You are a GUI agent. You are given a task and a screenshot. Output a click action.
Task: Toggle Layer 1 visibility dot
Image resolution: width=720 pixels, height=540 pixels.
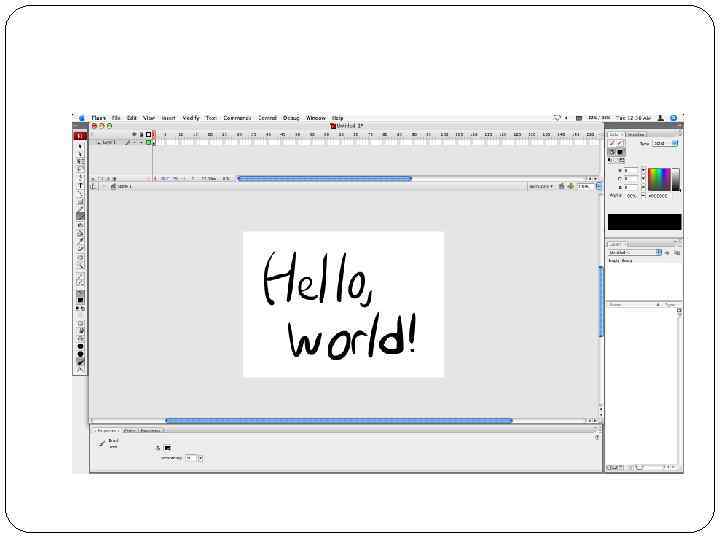click(135, 142)
